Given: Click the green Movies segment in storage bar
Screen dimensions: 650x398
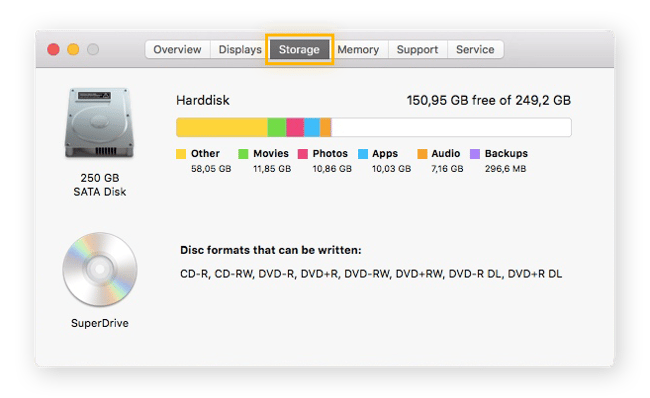Looking at the screenshot, I should coord(277,127).
